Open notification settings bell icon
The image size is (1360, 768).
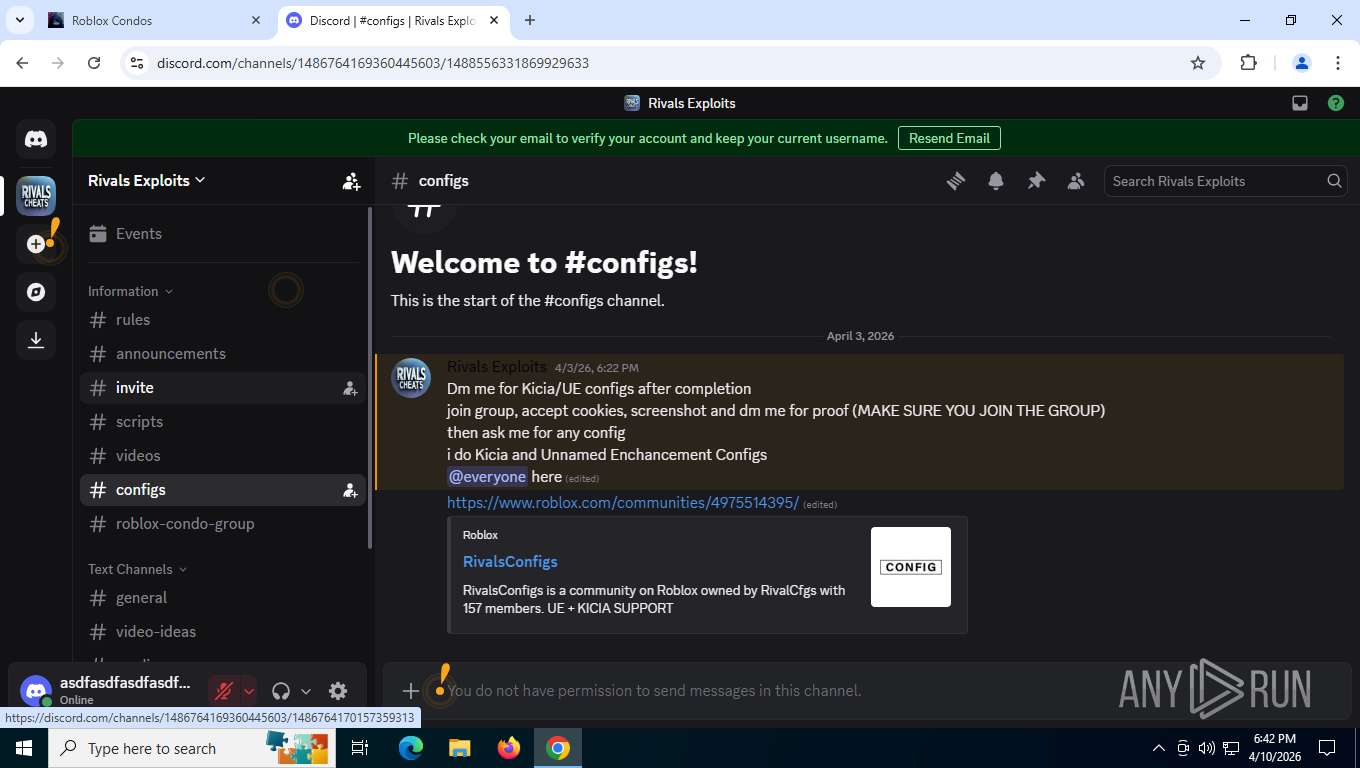click(x=996, y=181)
